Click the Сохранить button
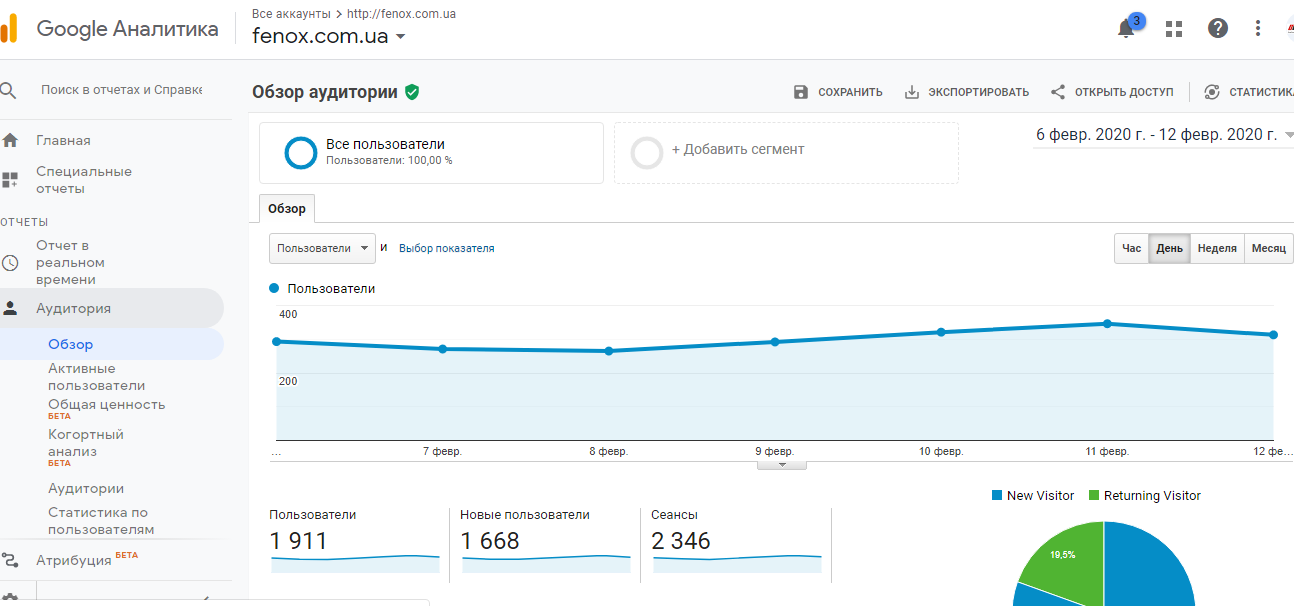 [x=837, y=92]
